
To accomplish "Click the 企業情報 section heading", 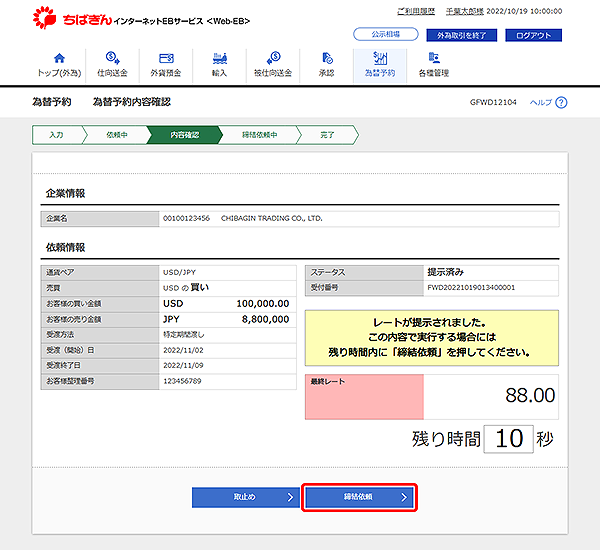I will pos(65,194).
